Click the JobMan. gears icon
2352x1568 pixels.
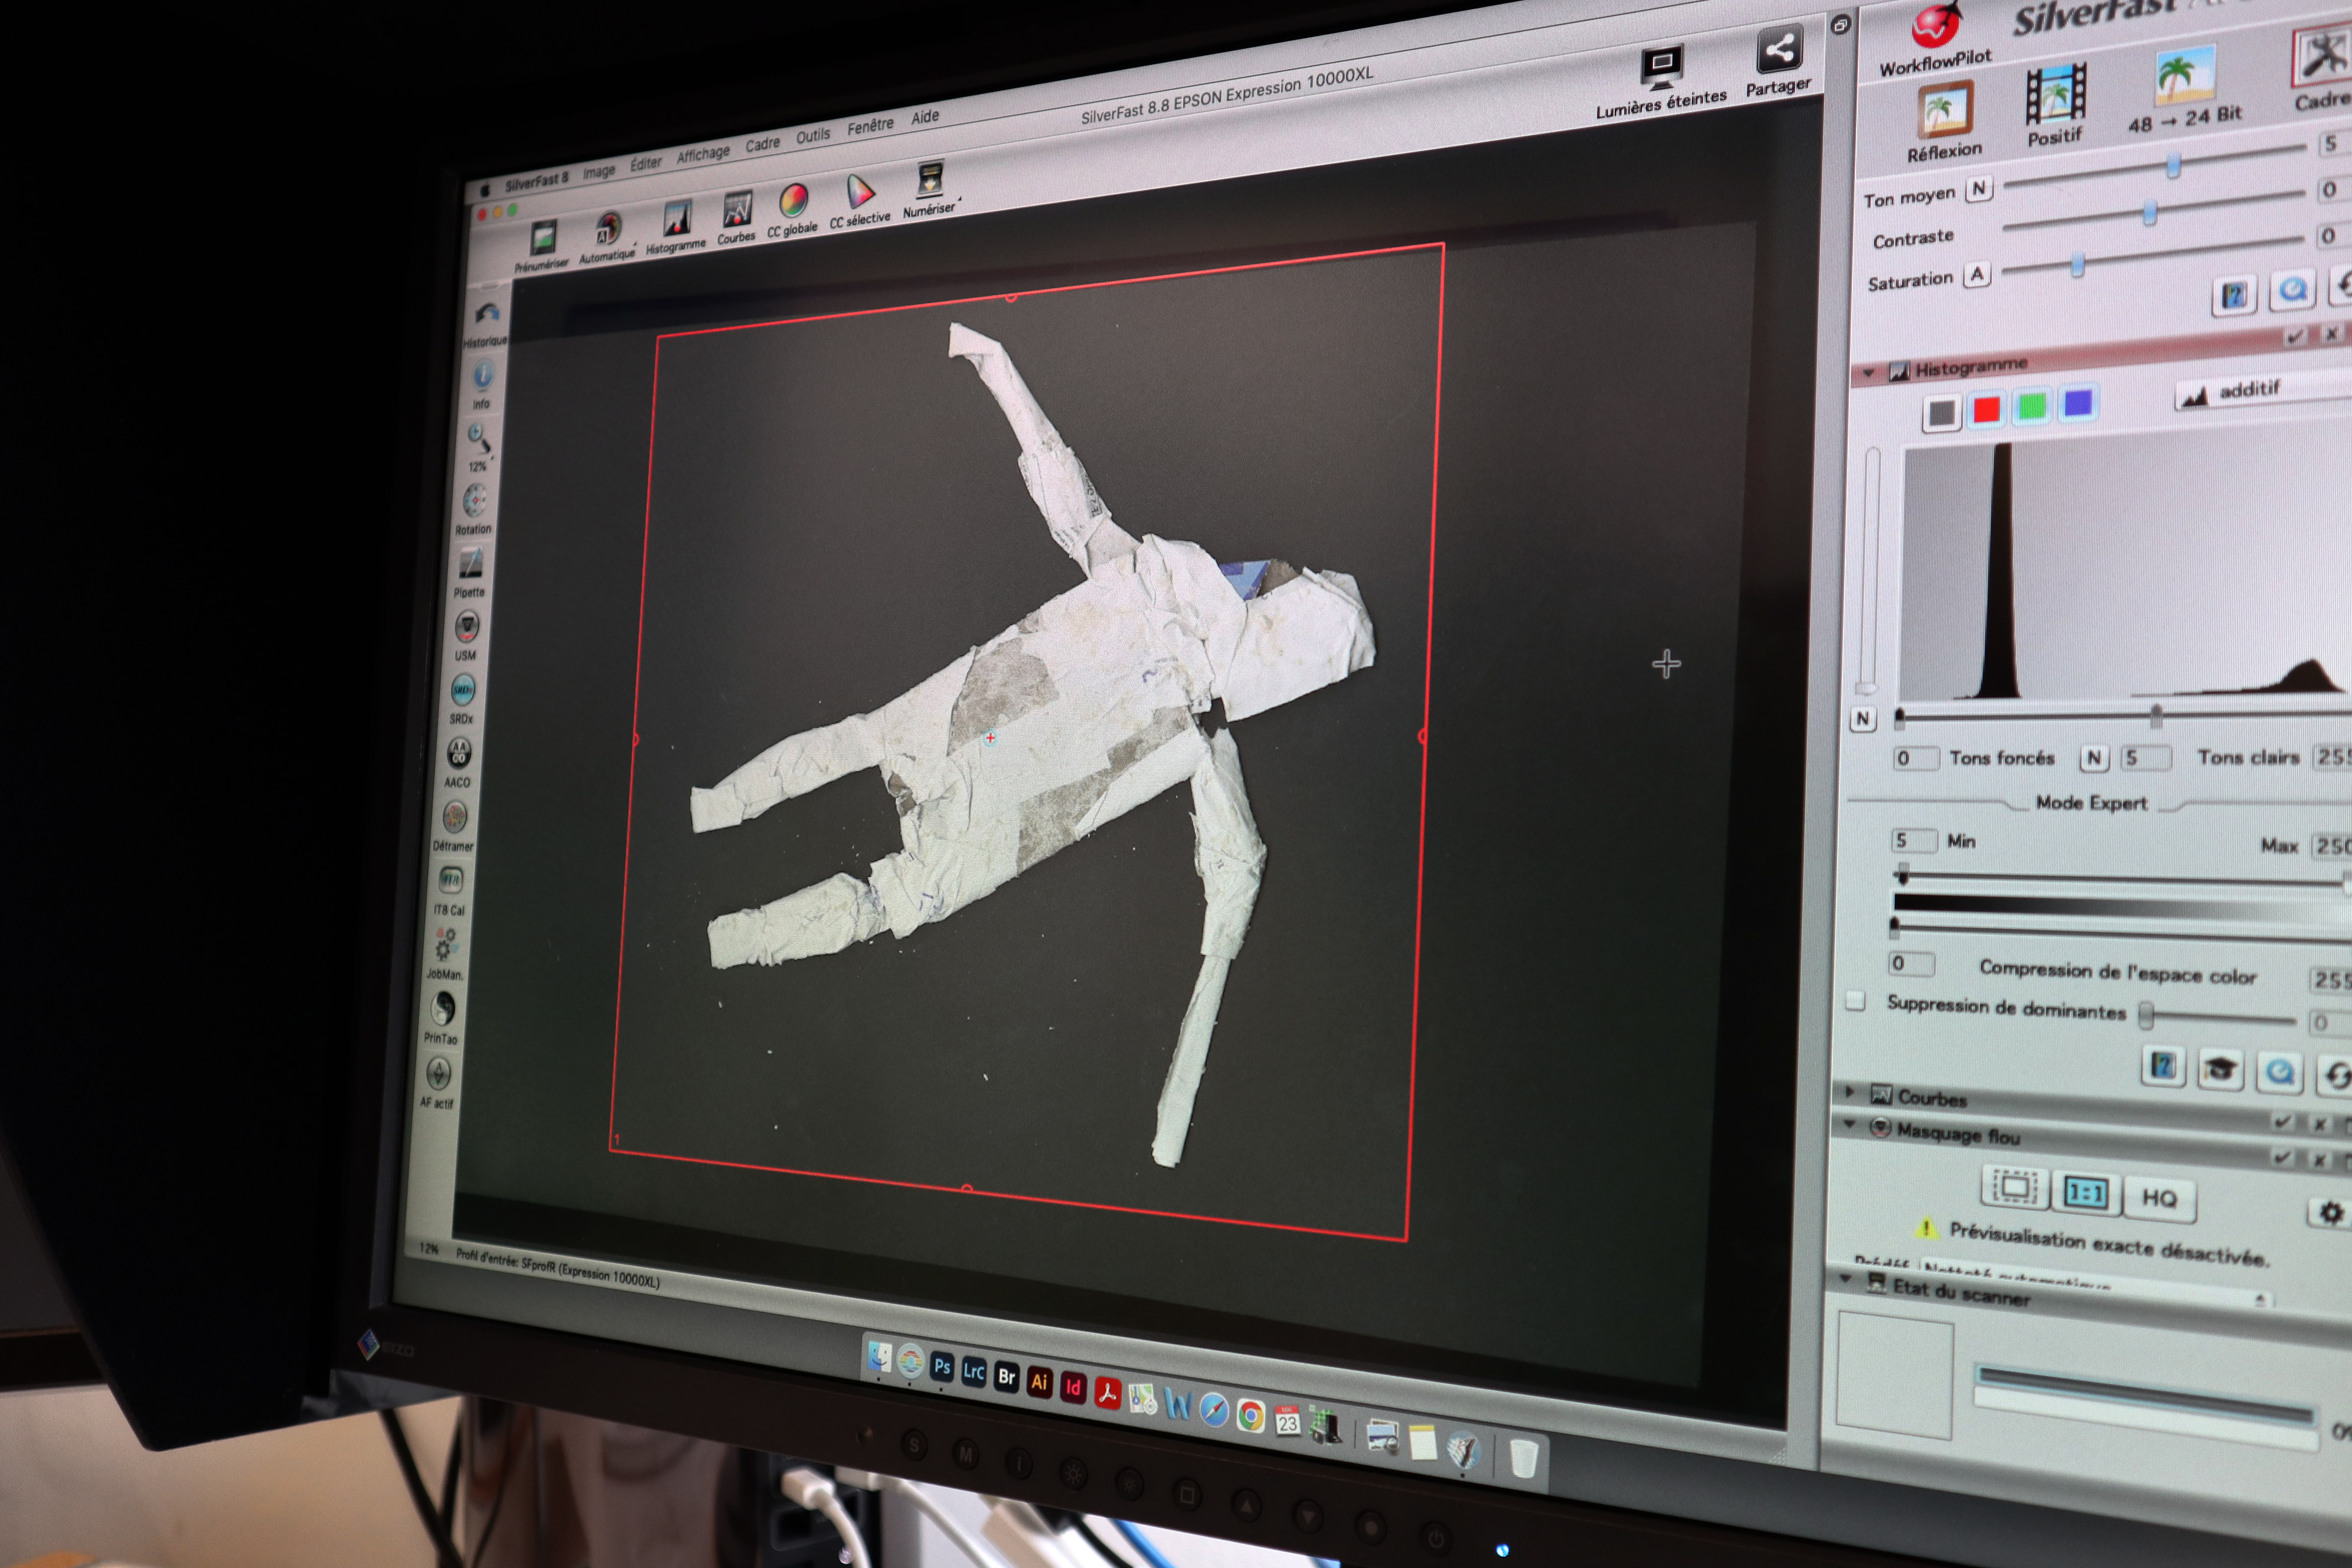pos(445,945)
